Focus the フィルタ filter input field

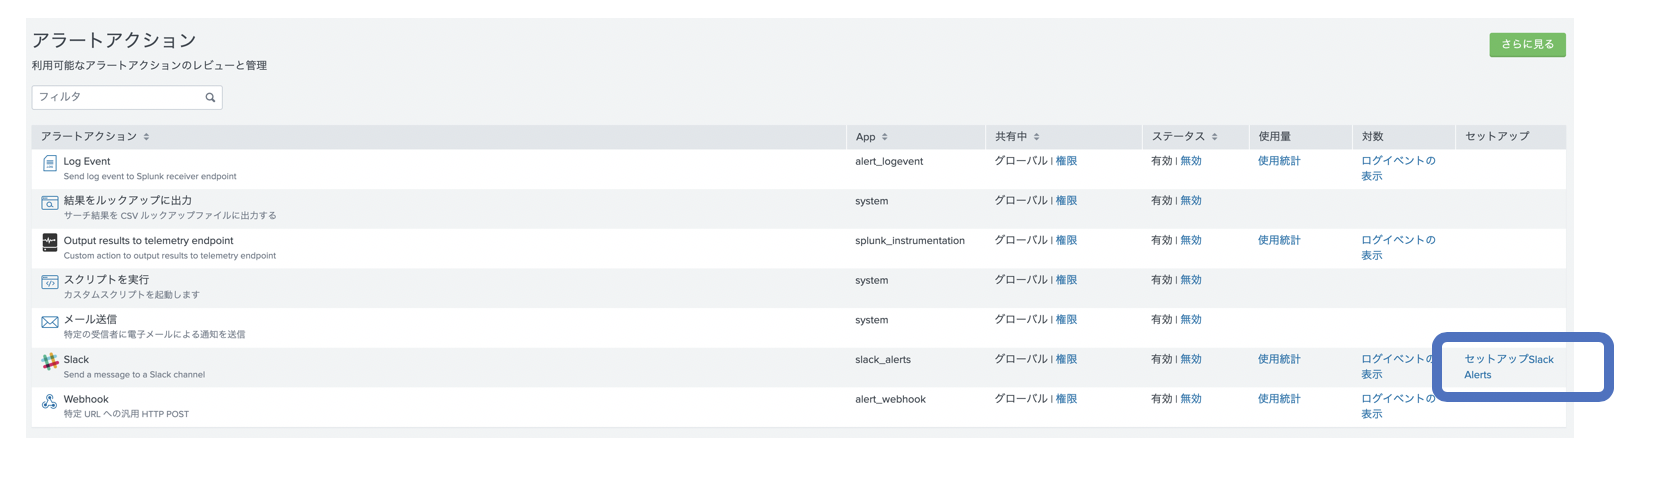click(x=127, y=97)
